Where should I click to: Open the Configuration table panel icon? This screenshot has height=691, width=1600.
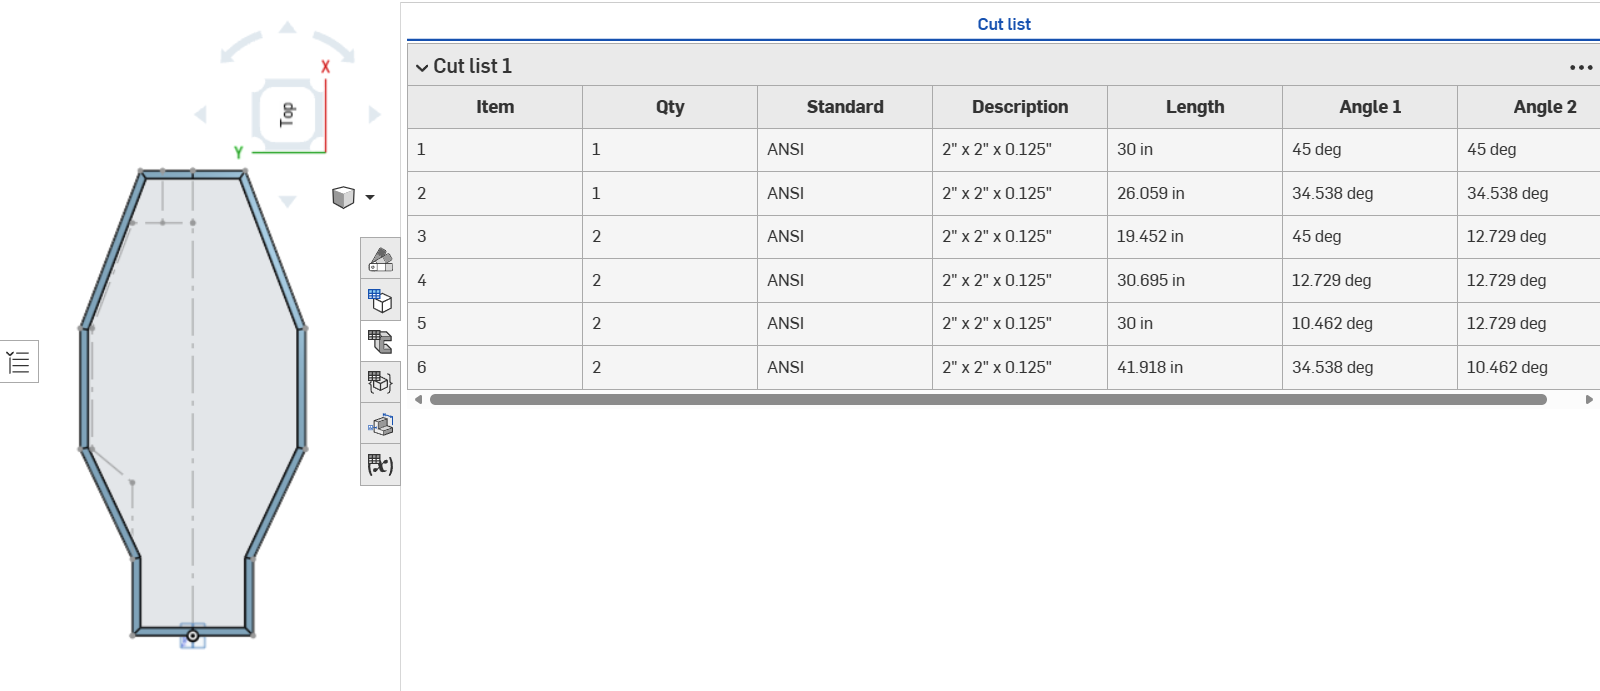pos(380,300)
